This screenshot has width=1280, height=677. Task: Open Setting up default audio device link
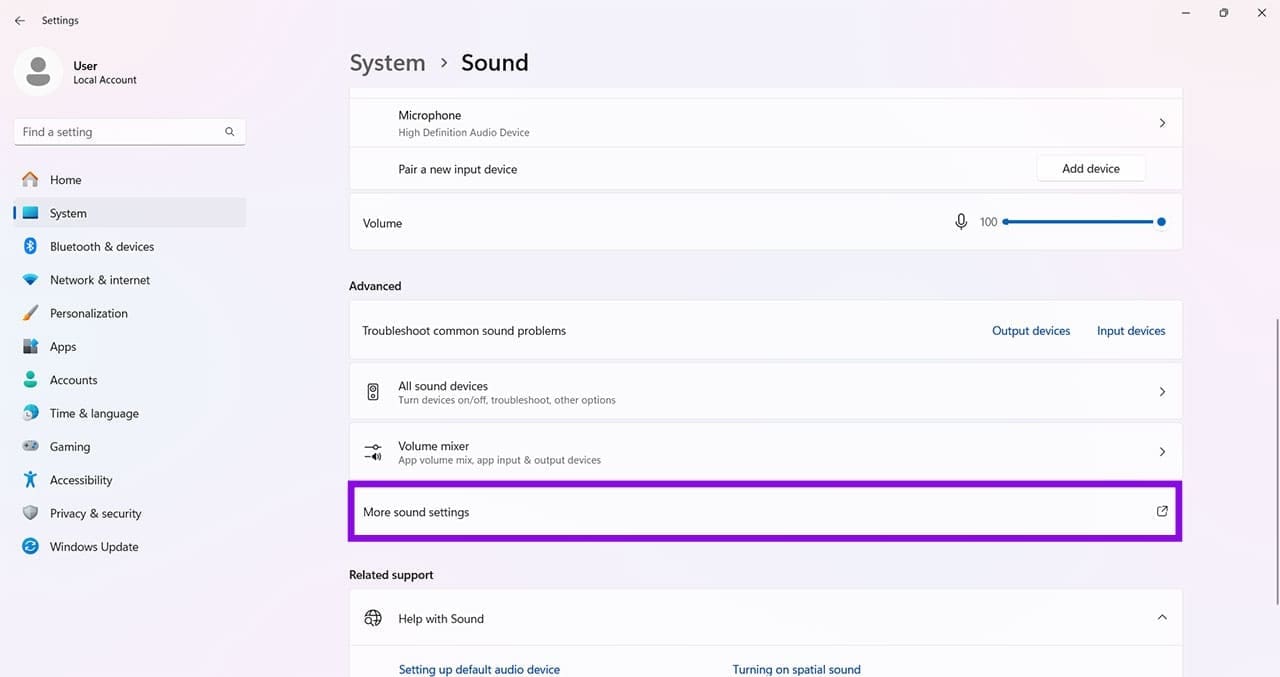click(479, 669)
